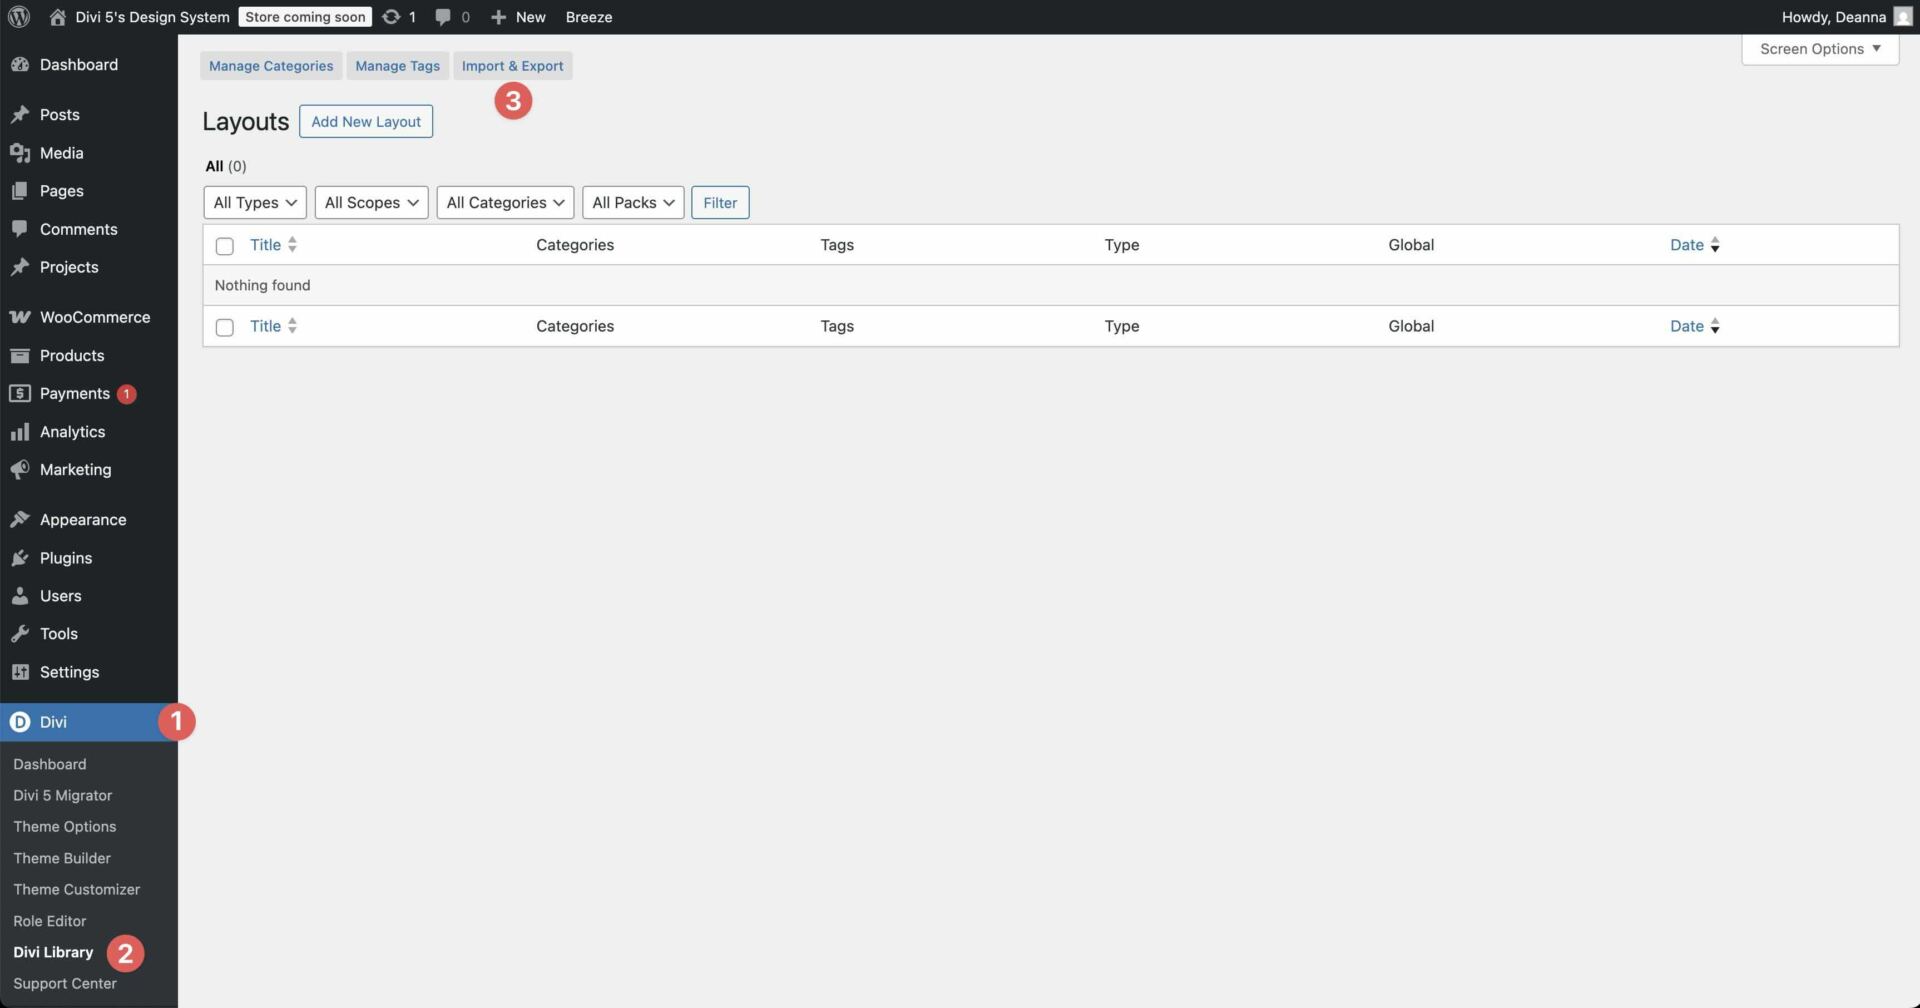Open the All Types dropdown
Image resolution: width=1920 pixels, height=1008 pixels.
[x=254, y=202]
